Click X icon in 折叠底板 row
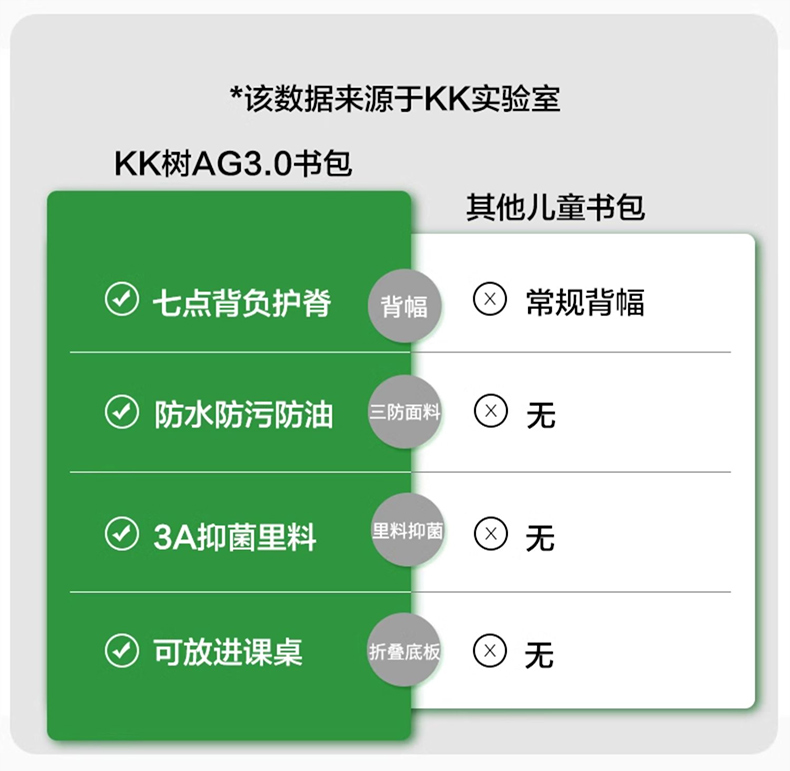790x771 pixels. click(489, 652)
